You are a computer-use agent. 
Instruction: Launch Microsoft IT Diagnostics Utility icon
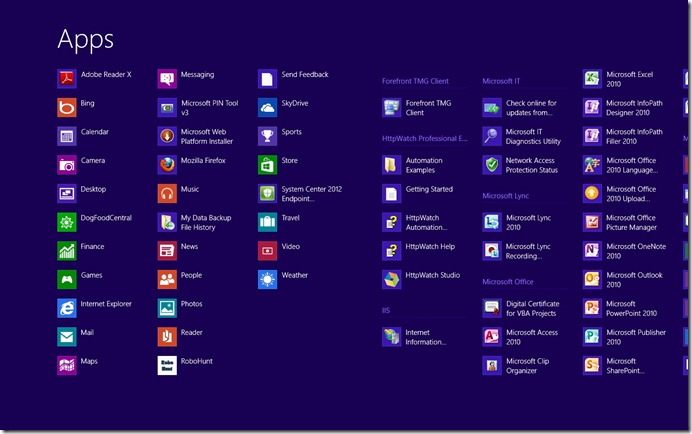pos(492,136)
